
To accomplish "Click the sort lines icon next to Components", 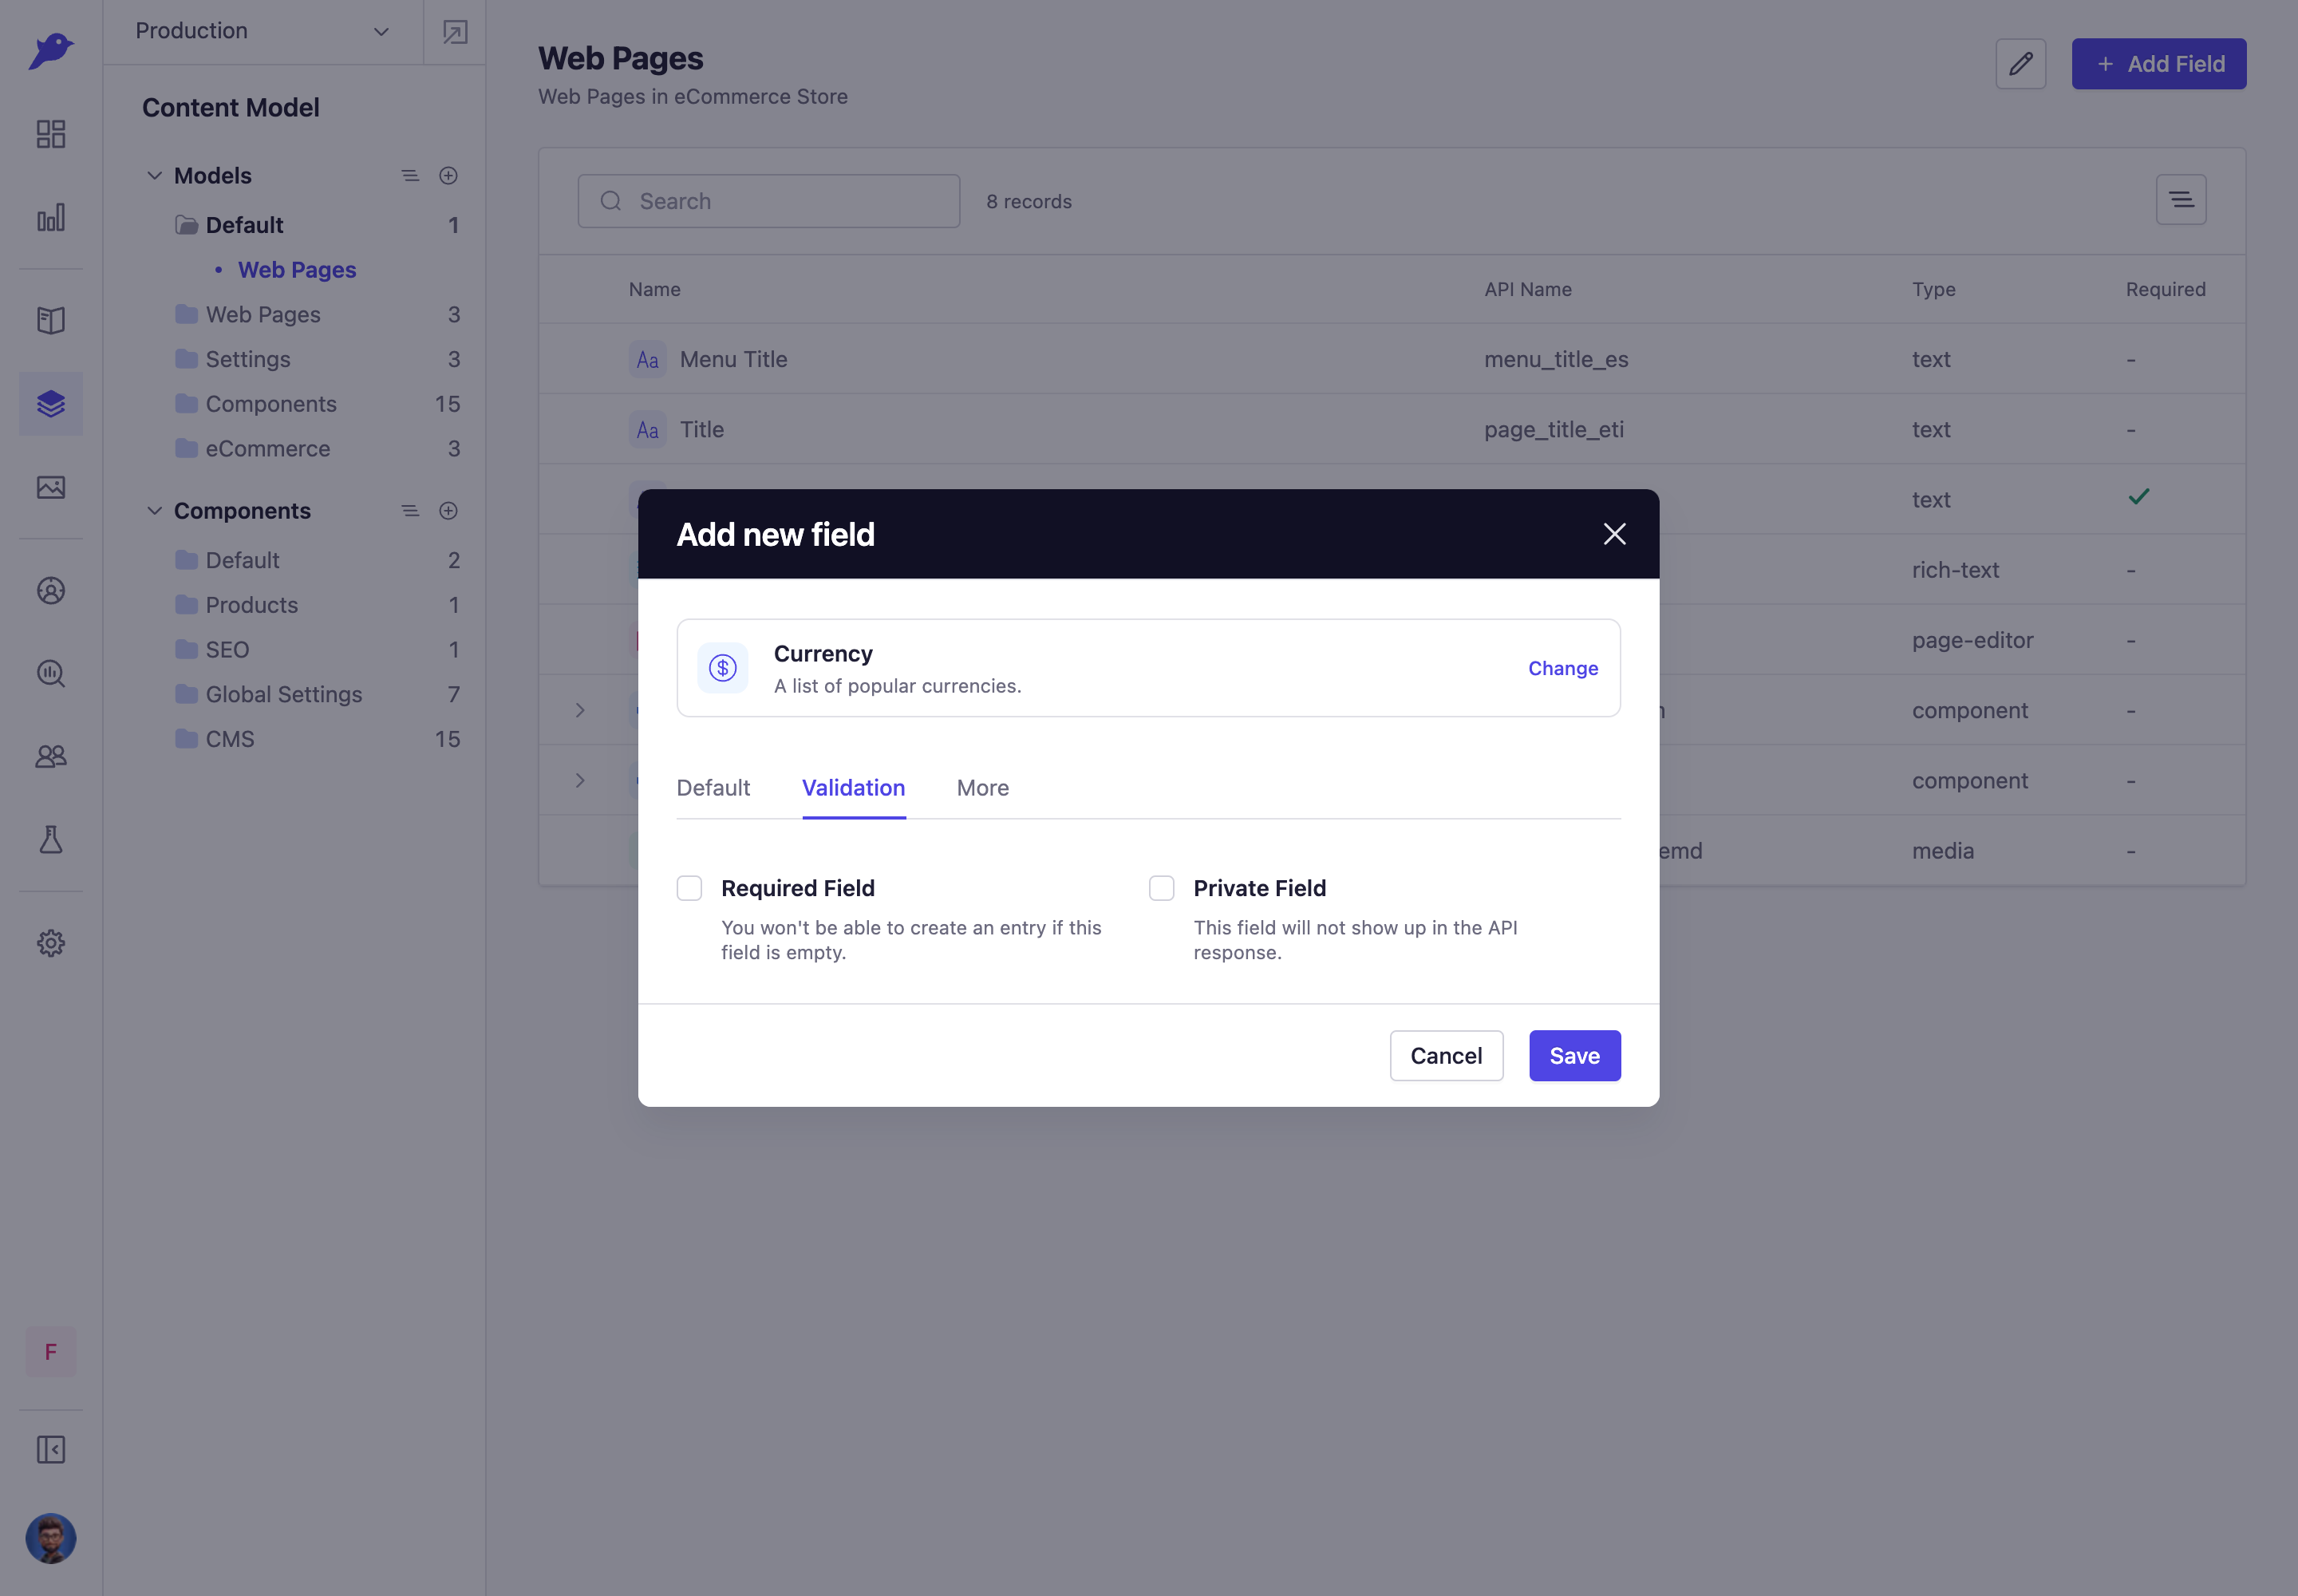I will [410, 511].
